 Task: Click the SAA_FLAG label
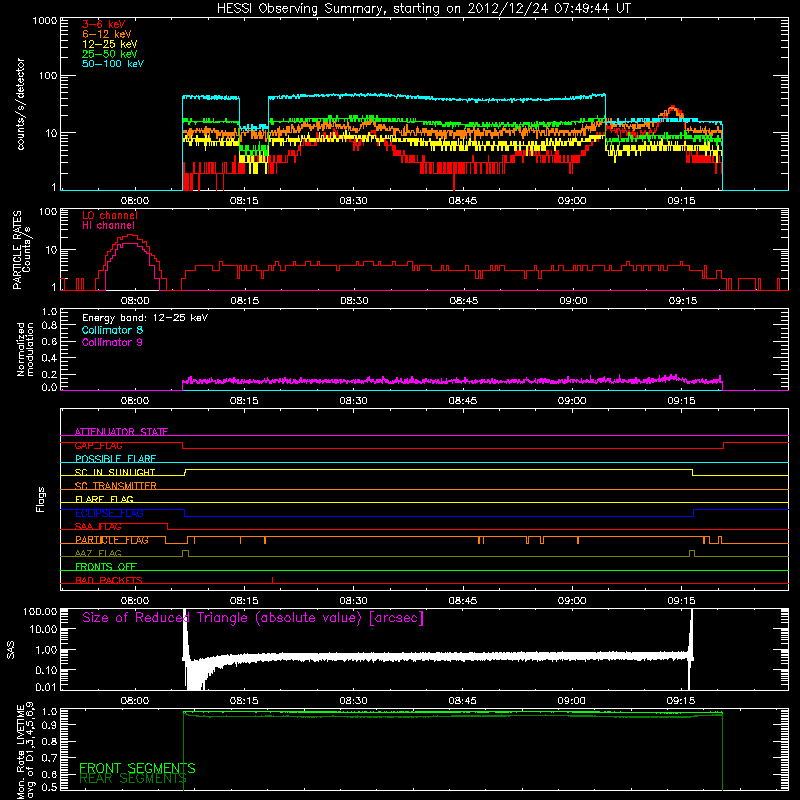point(98,527)
